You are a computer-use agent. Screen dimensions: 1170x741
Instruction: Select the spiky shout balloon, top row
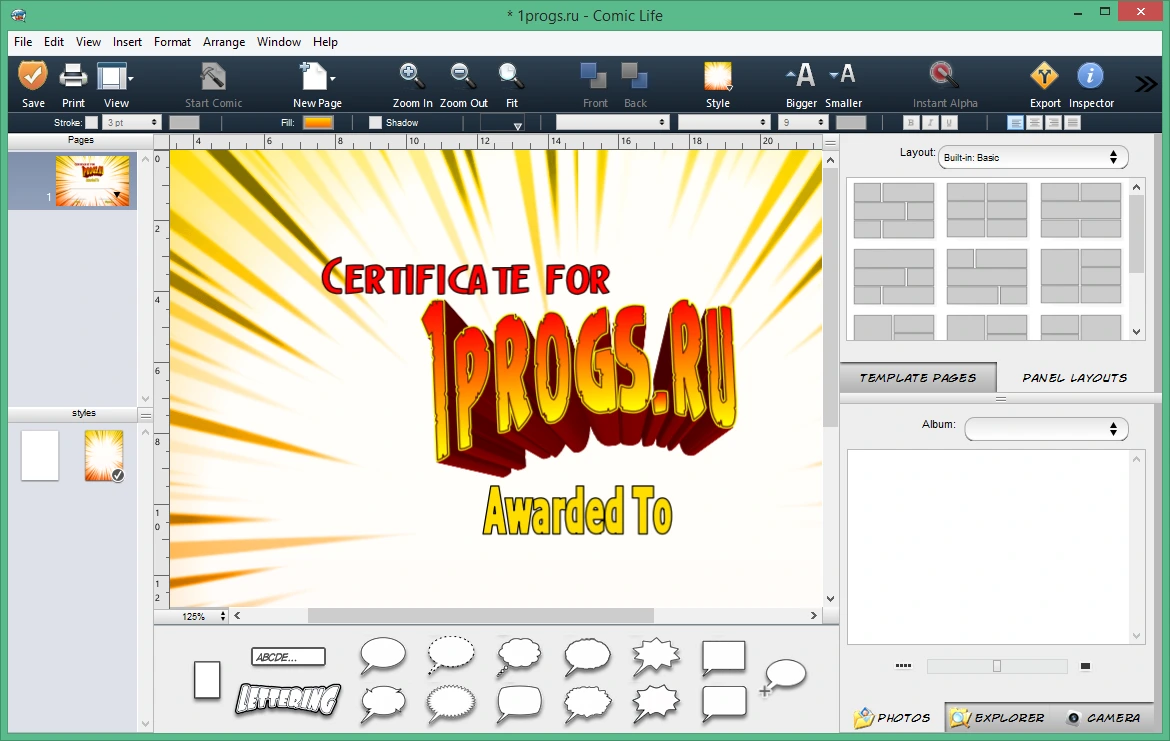pos(656,657)
